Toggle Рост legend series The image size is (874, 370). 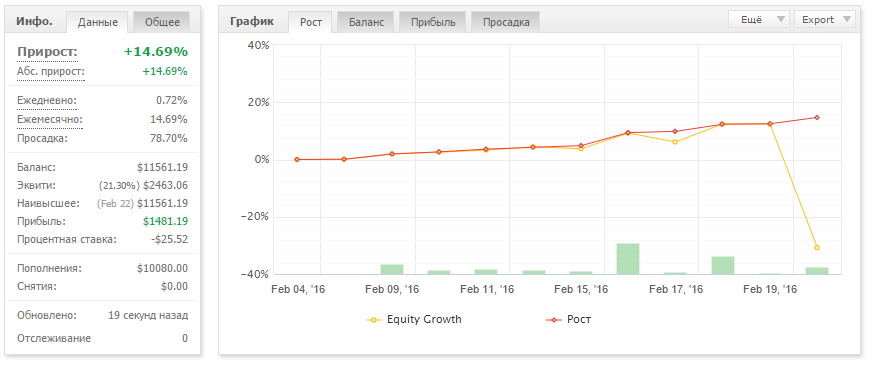coord(569,319)
